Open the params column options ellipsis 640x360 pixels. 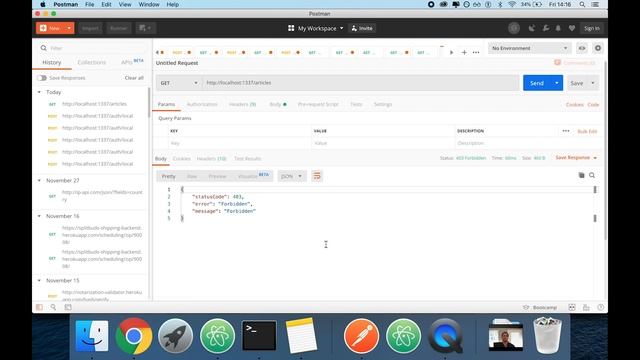566,131
